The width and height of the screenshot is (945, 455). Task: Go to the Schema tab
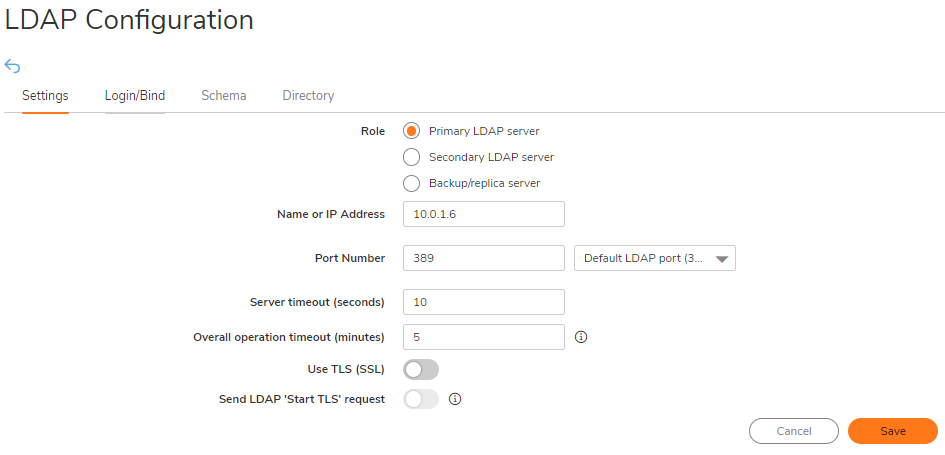[224, 95]
